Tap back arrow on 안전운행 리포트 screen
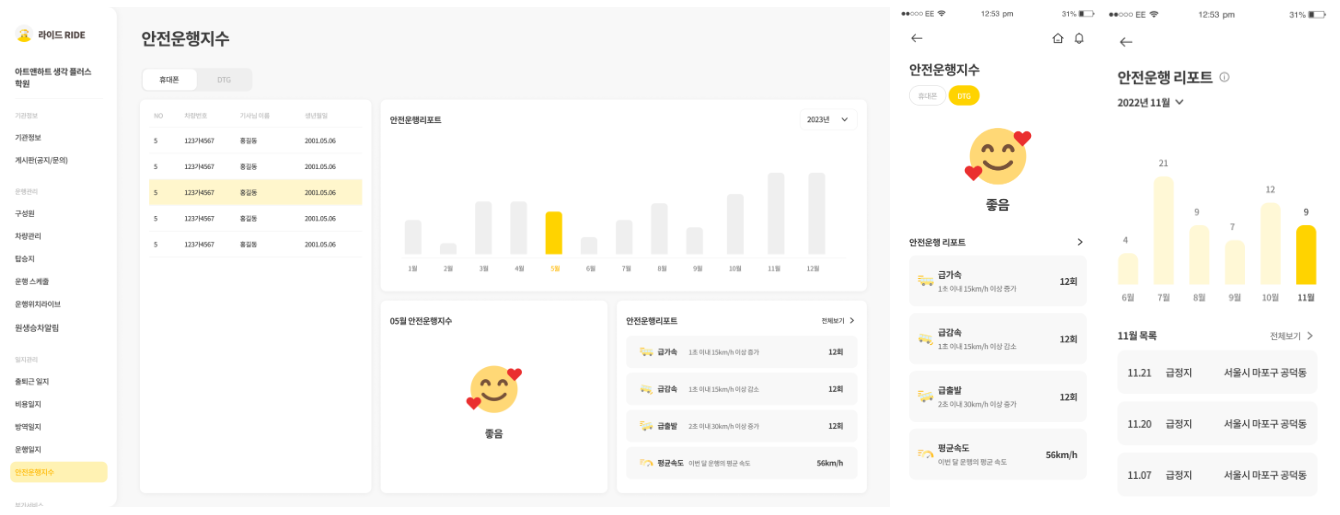This screenshot has height=515, width=1340. pyautogui.click(x=1126, y=42)
